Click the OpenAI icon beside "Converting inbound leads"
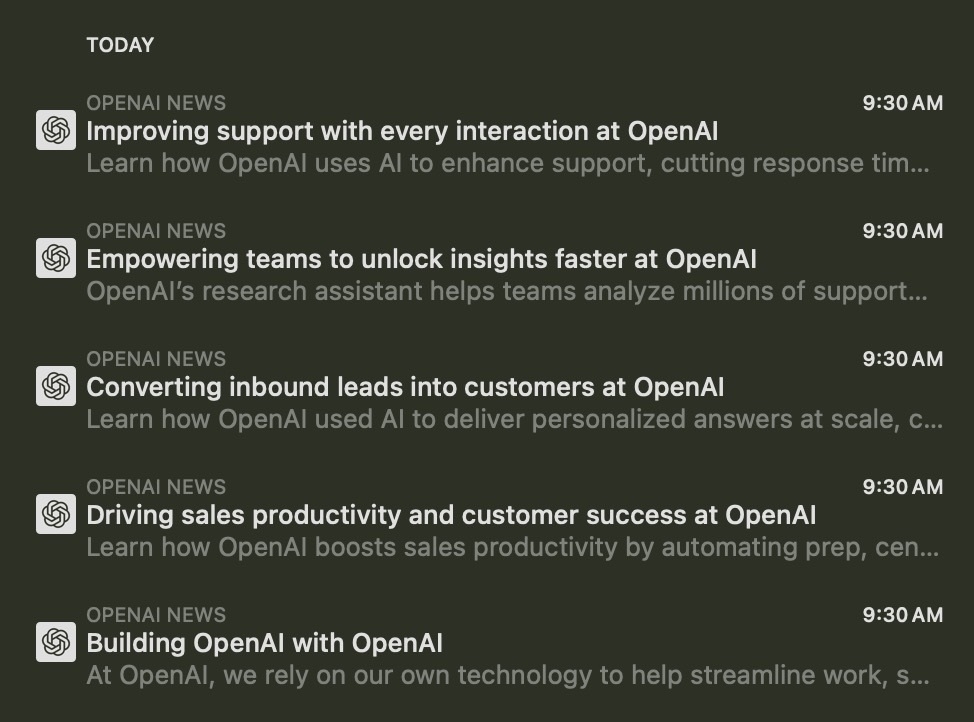Screen dimensions: 974x722 click(x=56, y=387)
